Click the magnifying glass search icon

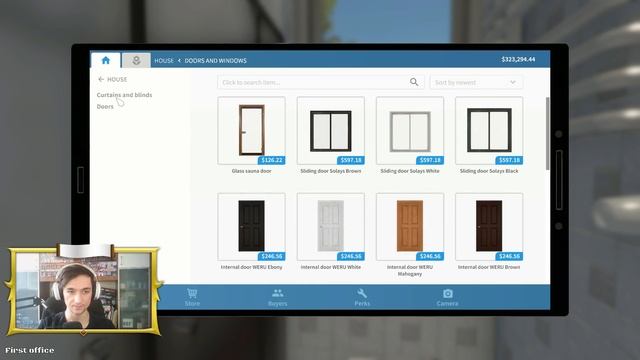tap(414, 82)
